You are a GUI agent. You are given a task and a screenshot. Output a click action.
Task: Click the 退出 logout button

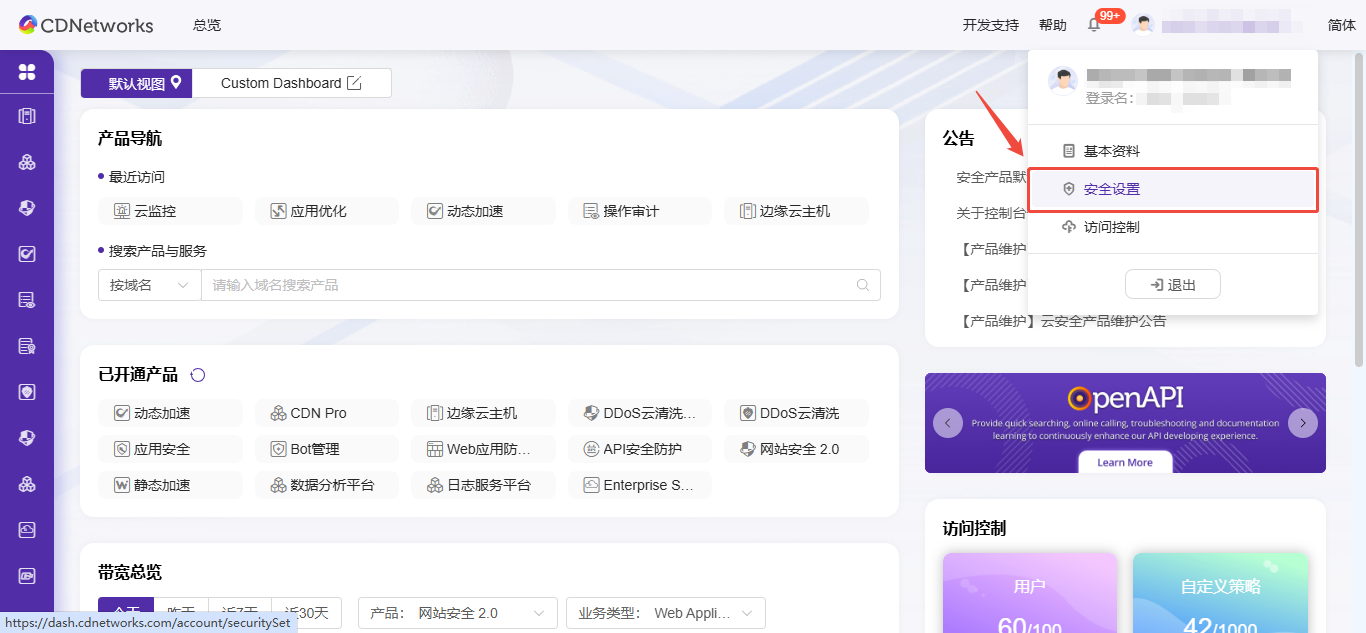[1172, 284]
